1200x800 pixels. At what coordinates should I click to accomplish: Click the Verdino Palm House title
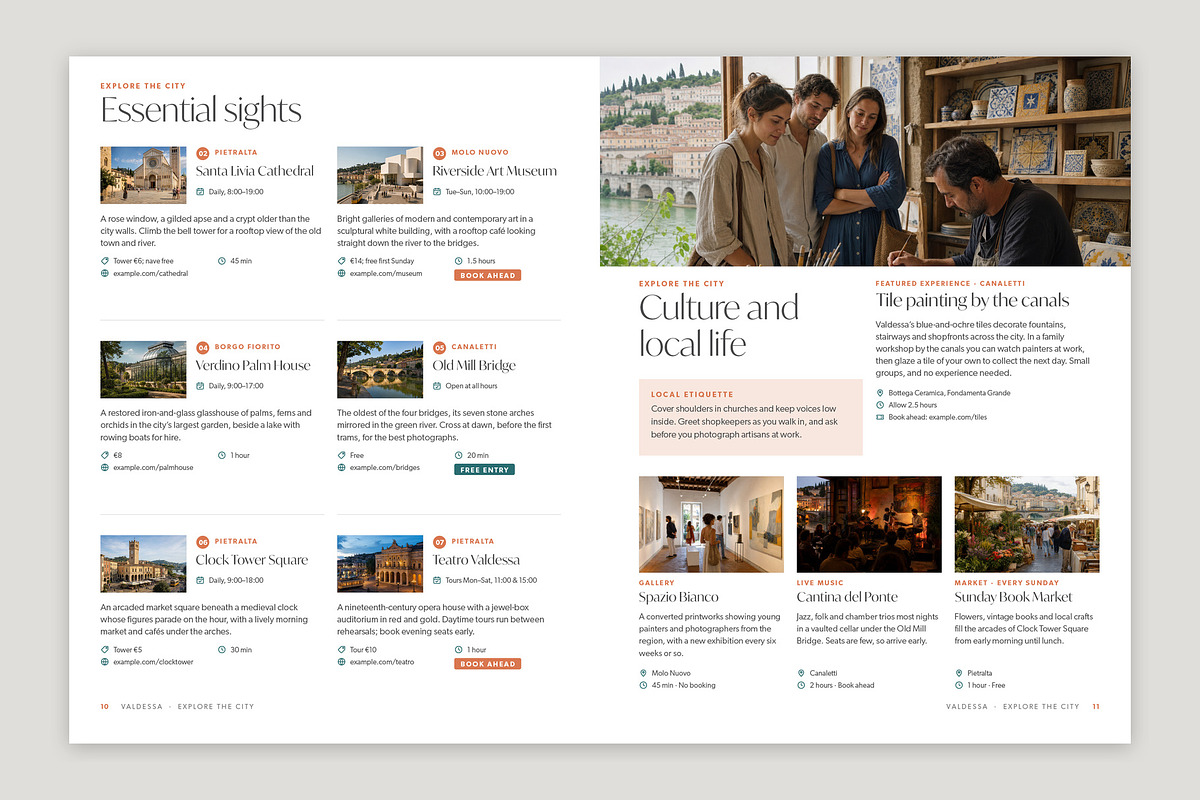253,365
